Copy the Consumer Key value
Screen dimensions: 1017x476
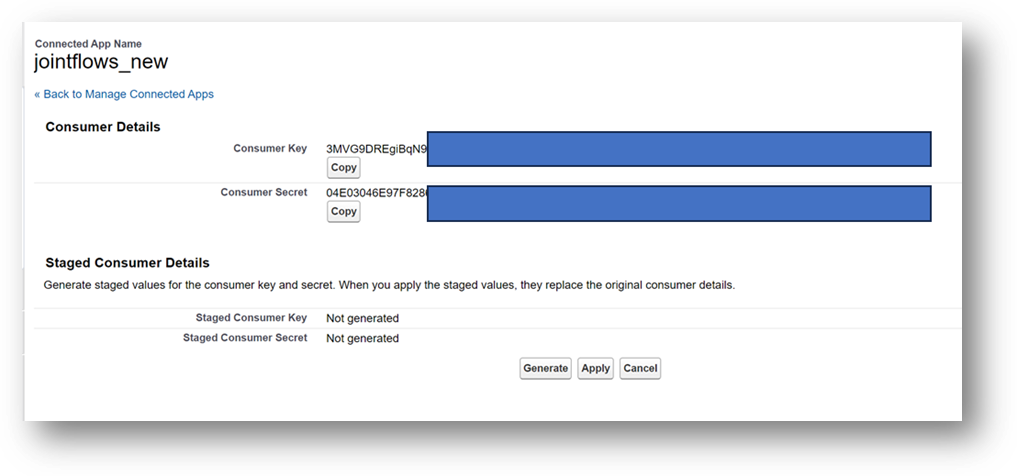tap(343, 168)
